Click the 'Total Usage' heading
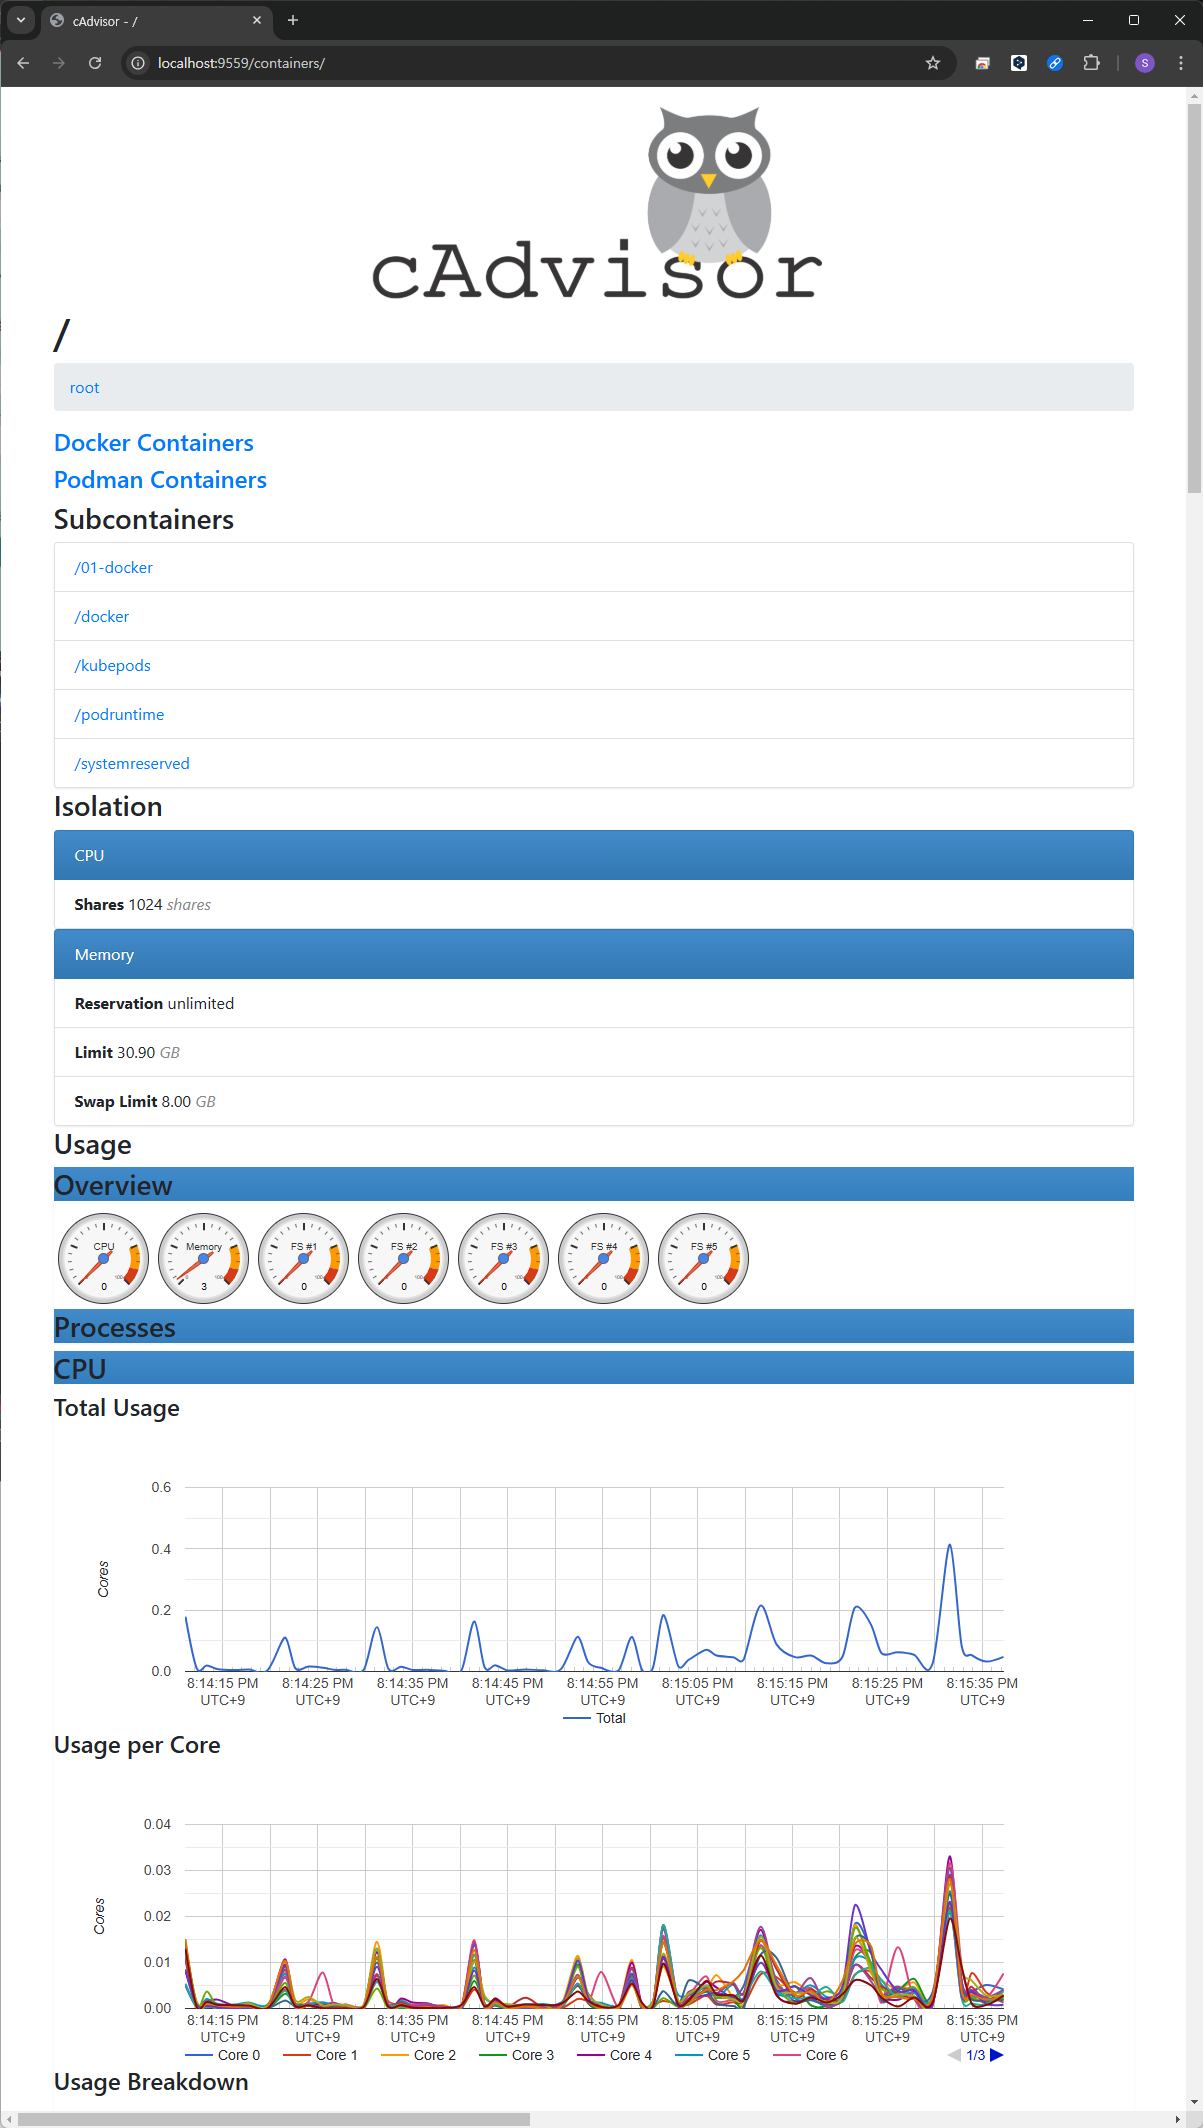1203x2128 pixels. [x=117, y=1408]
